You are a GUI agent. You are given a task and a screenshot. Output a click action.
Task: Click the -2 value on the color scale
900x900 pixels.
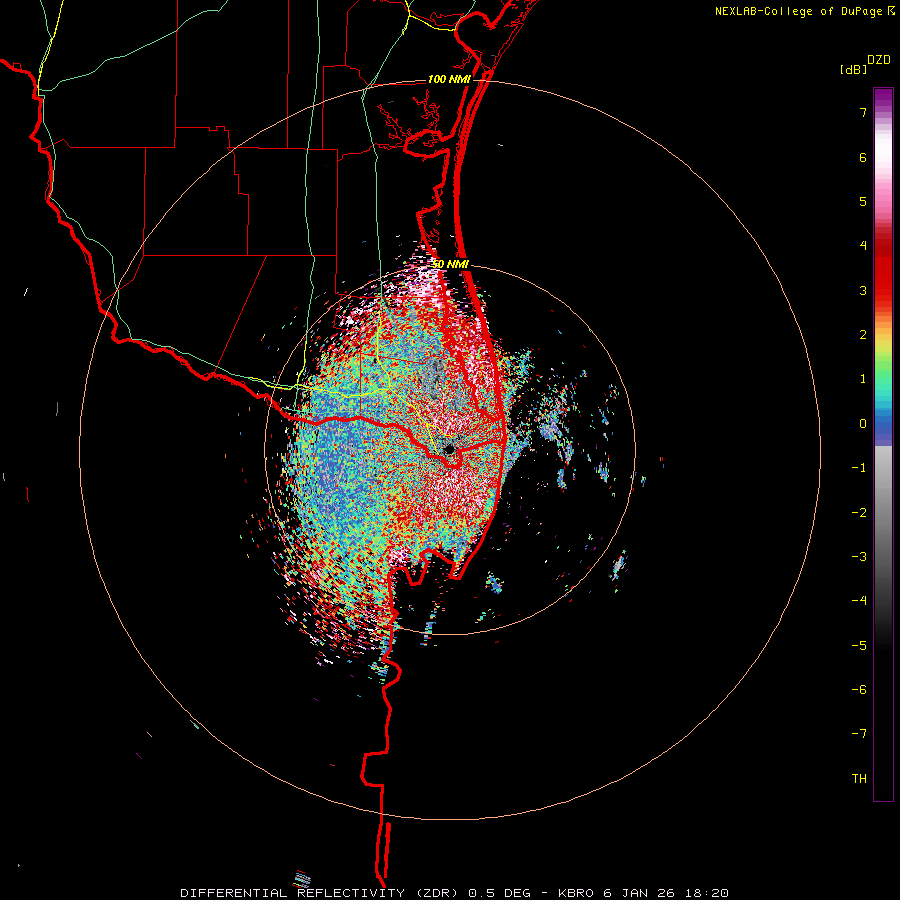coord(859,512)
